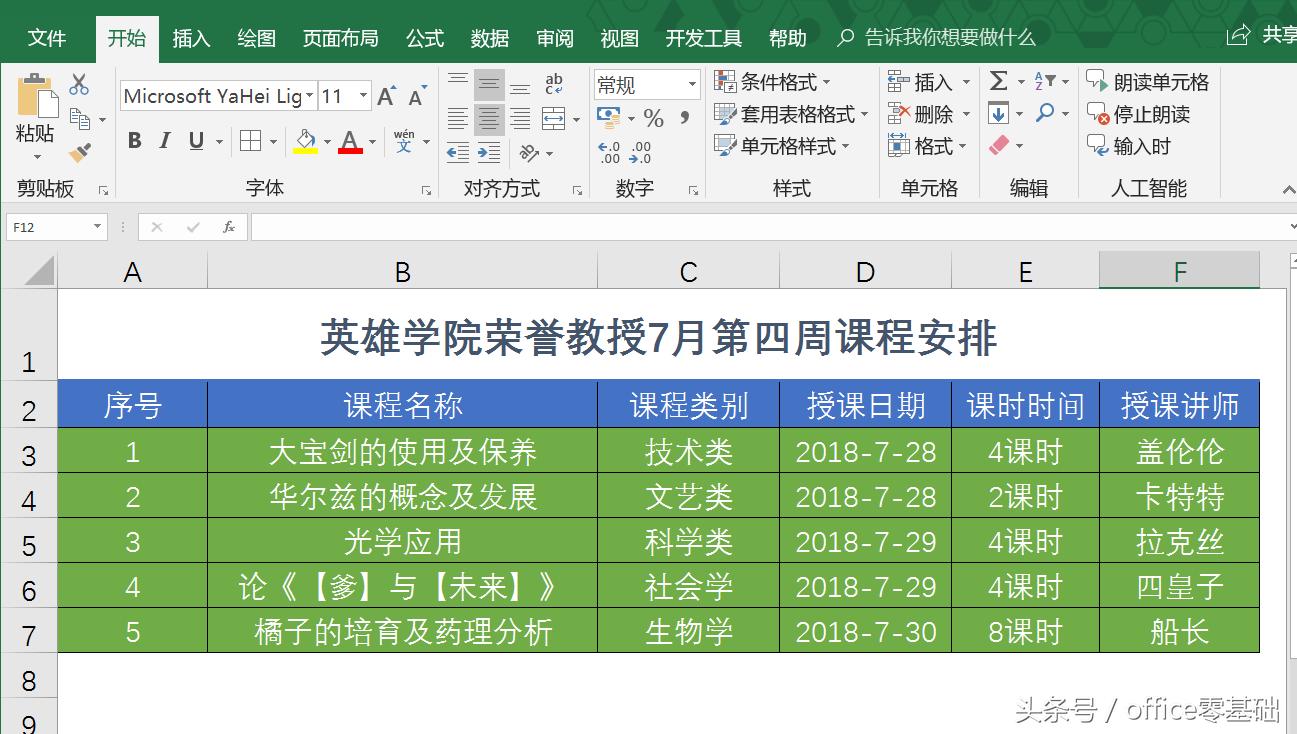The width and height of the screenshot is (1297, 734).
Task: Click the comma style icon in 数字 group
Action: coord(684,118)
